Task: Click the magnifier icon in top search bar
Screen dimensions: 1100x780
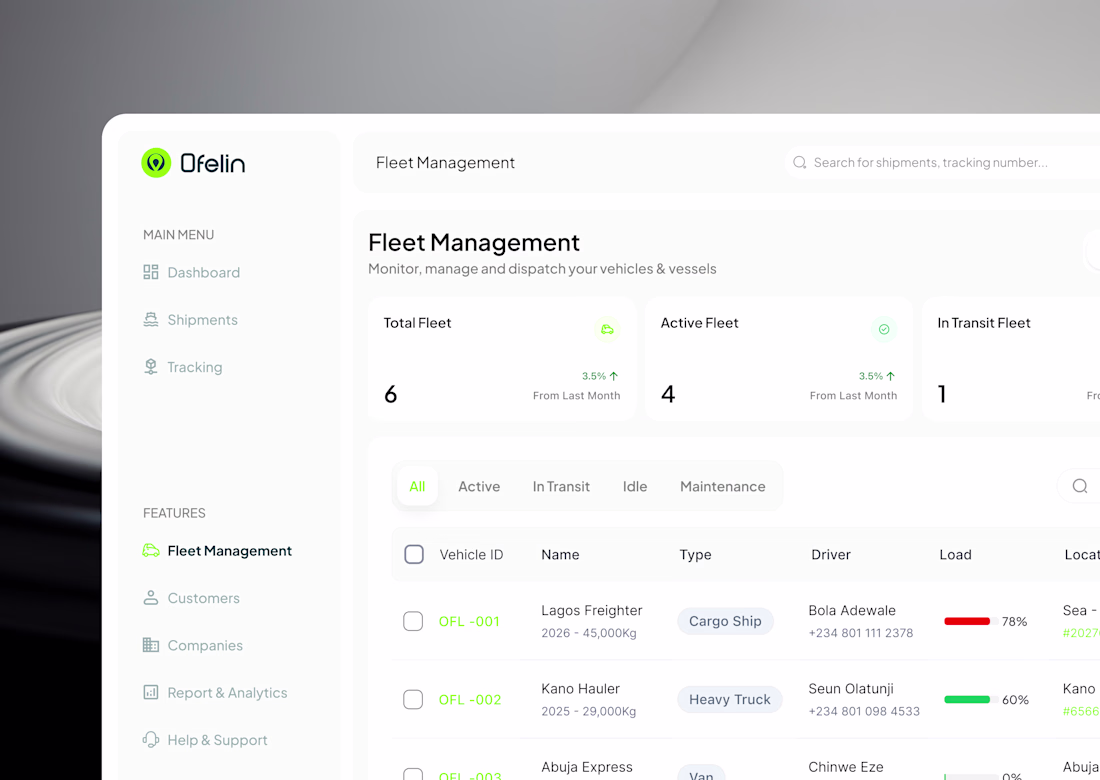Action: pyautogui.click(x=799, y=163)
